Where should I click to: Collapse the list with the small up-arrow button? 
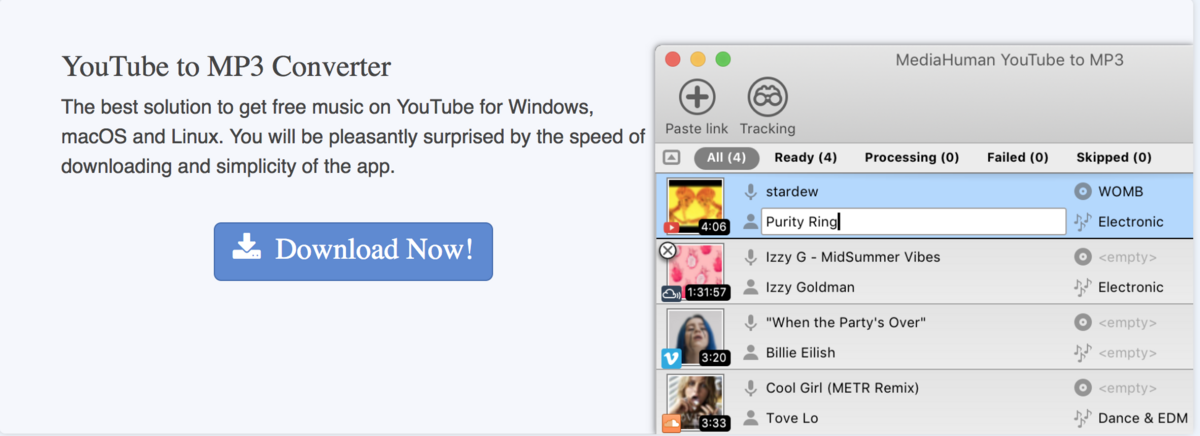672,158
